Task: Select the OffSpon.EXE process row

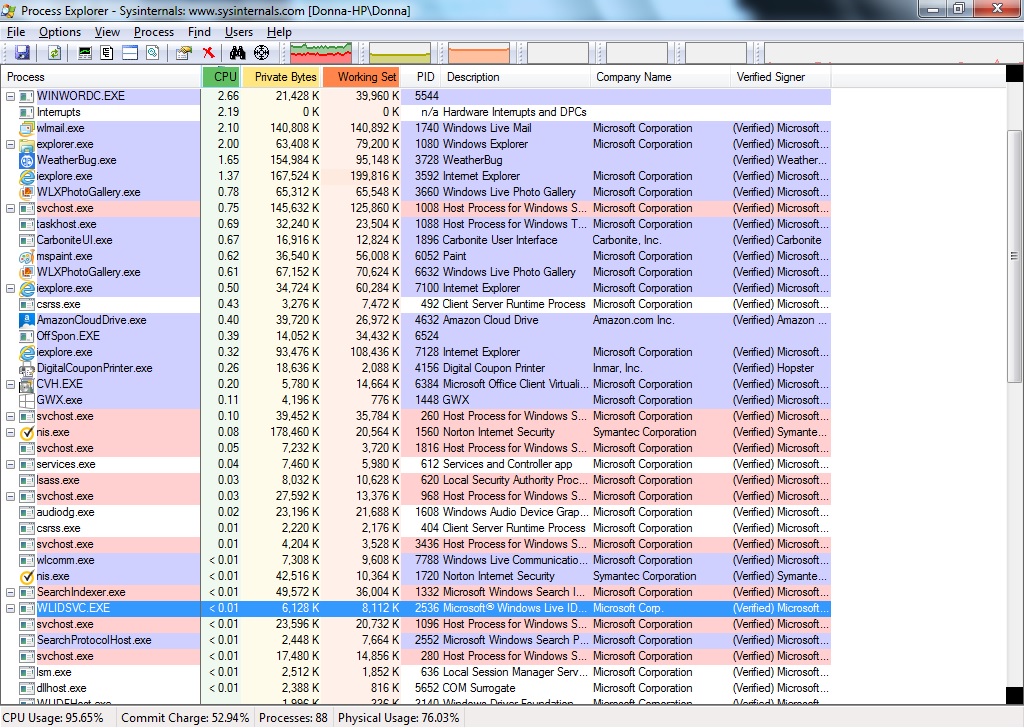Action: click(416, 336)
